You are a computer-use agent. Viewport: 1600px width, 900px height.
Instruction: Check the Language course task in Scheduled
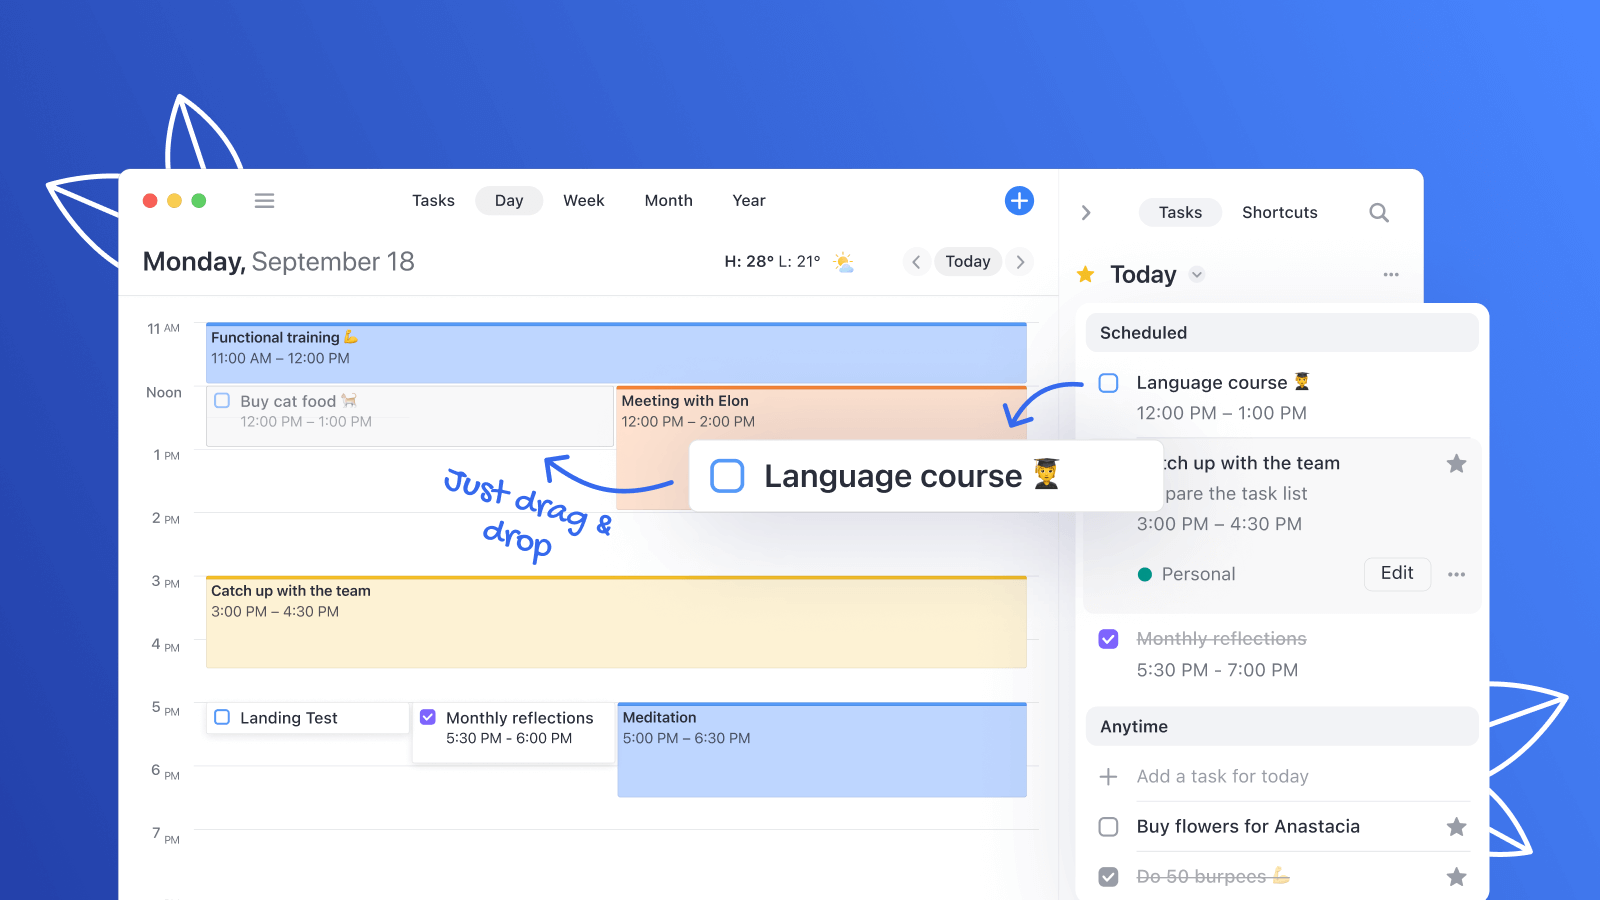[1108, 383]
